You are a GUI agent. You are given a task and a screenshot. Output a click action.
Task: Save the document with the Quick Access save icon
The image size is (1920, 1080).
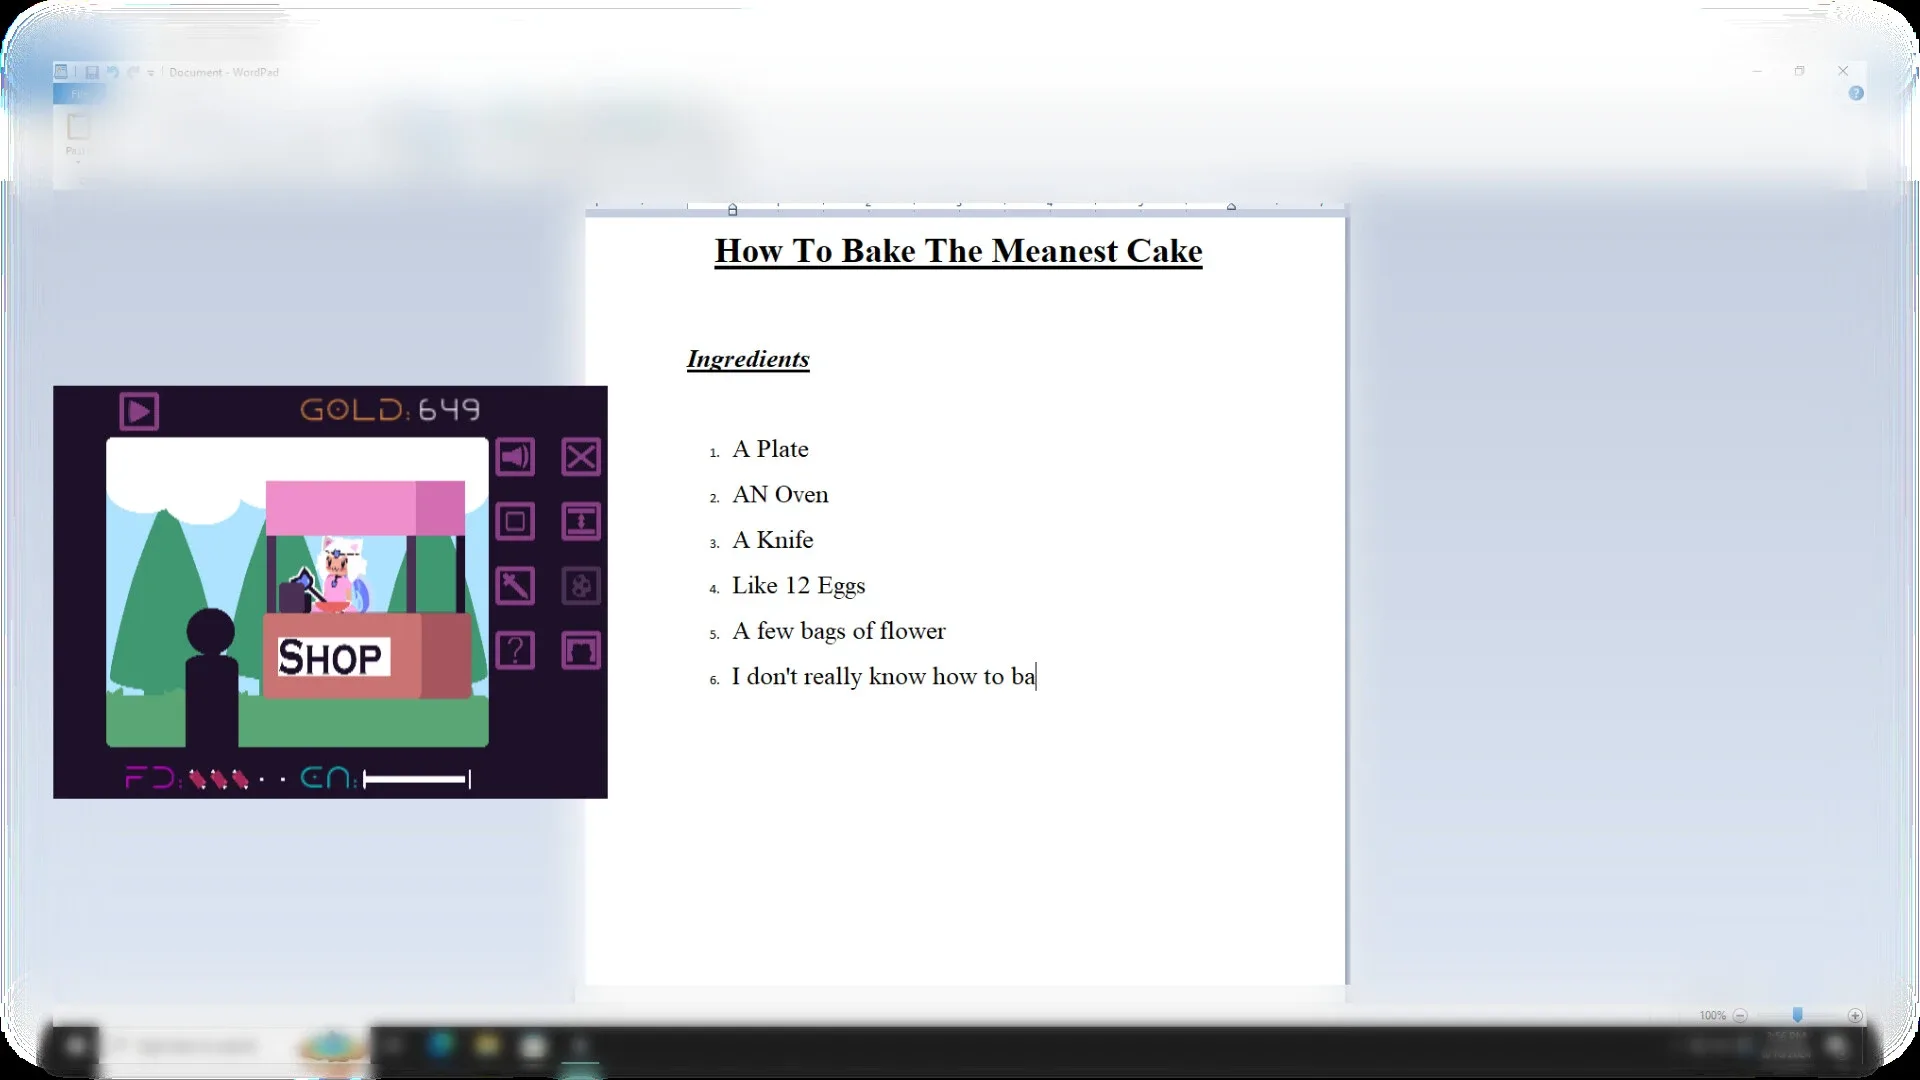(x=92, y=72)
